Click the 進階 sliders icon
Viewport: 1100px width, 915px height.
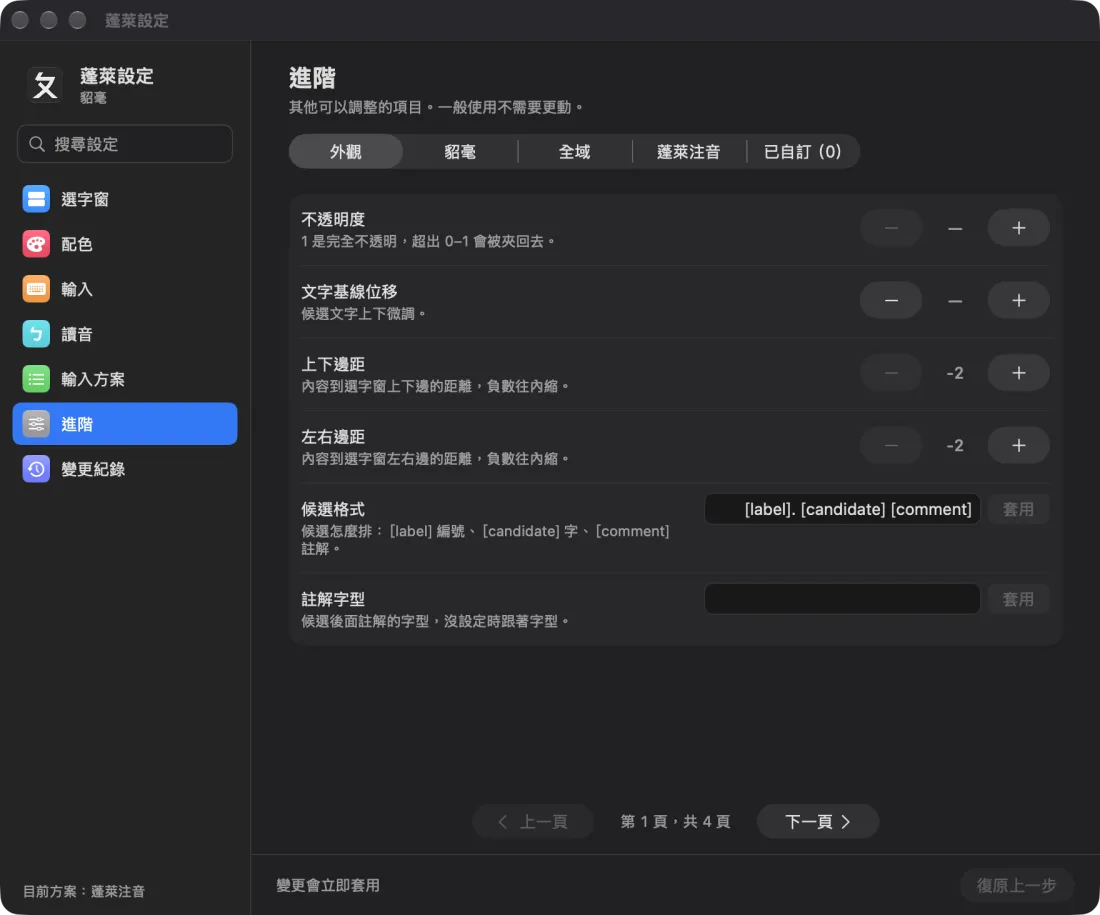(x=36, y=424)
